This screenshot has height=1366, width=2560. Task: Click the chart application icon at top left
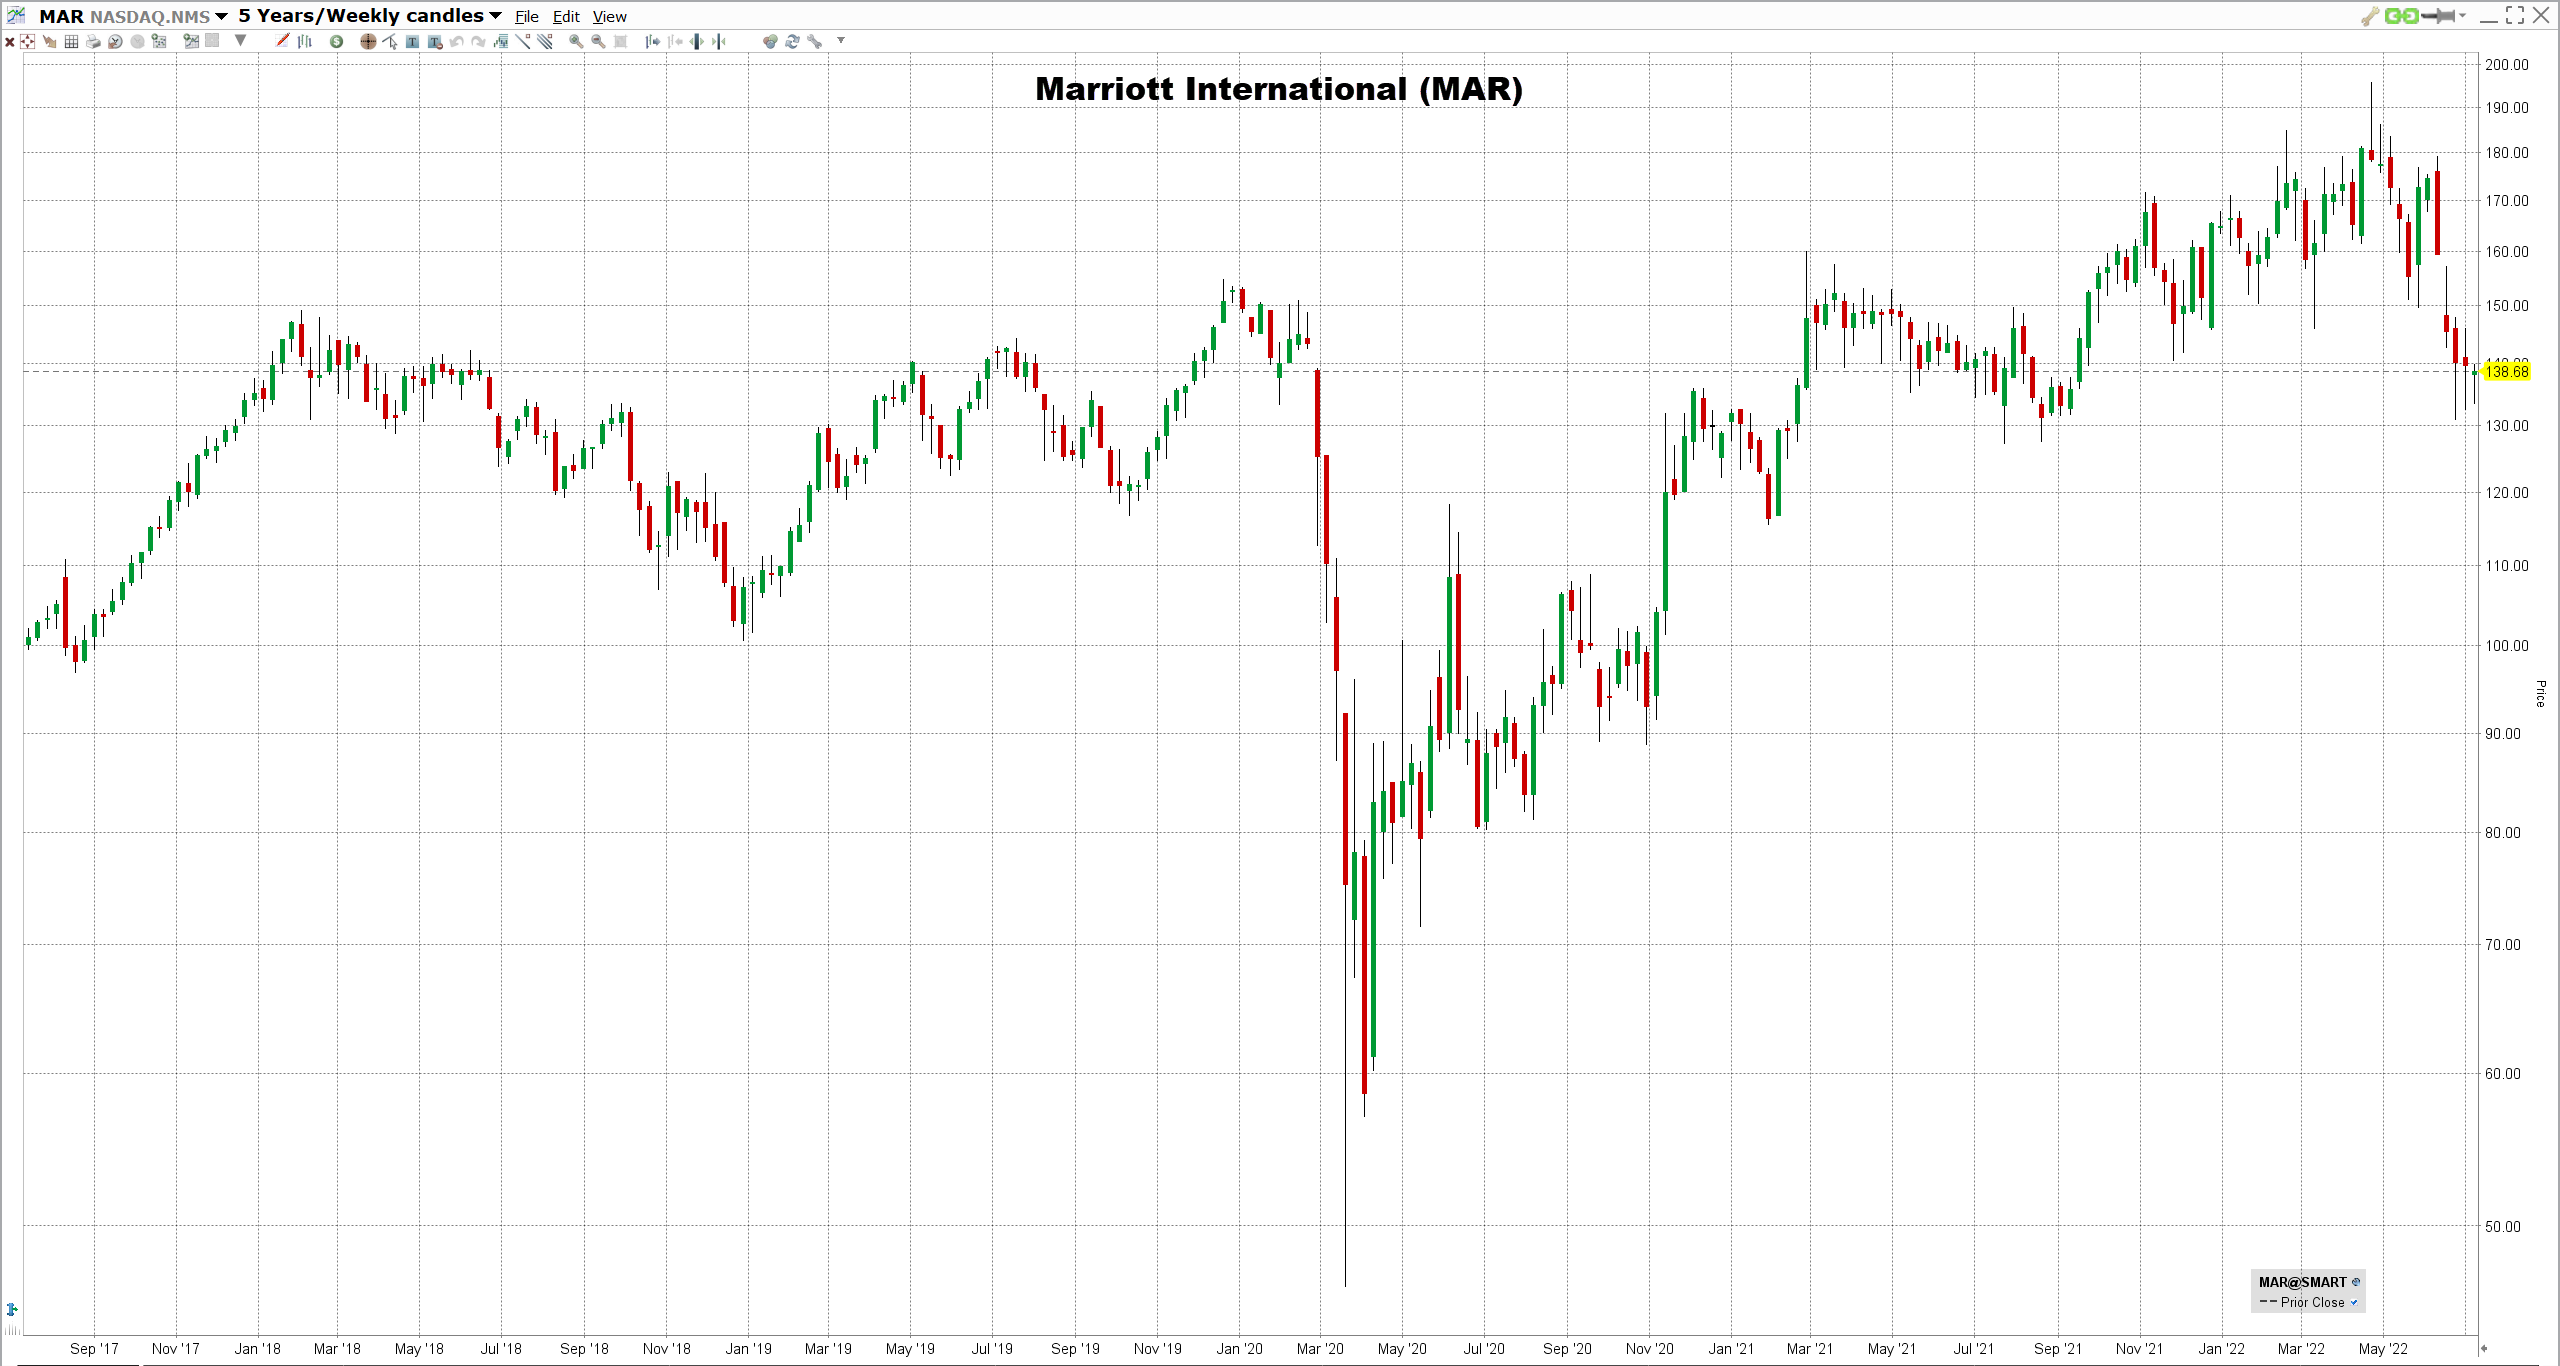coord(16,15)
